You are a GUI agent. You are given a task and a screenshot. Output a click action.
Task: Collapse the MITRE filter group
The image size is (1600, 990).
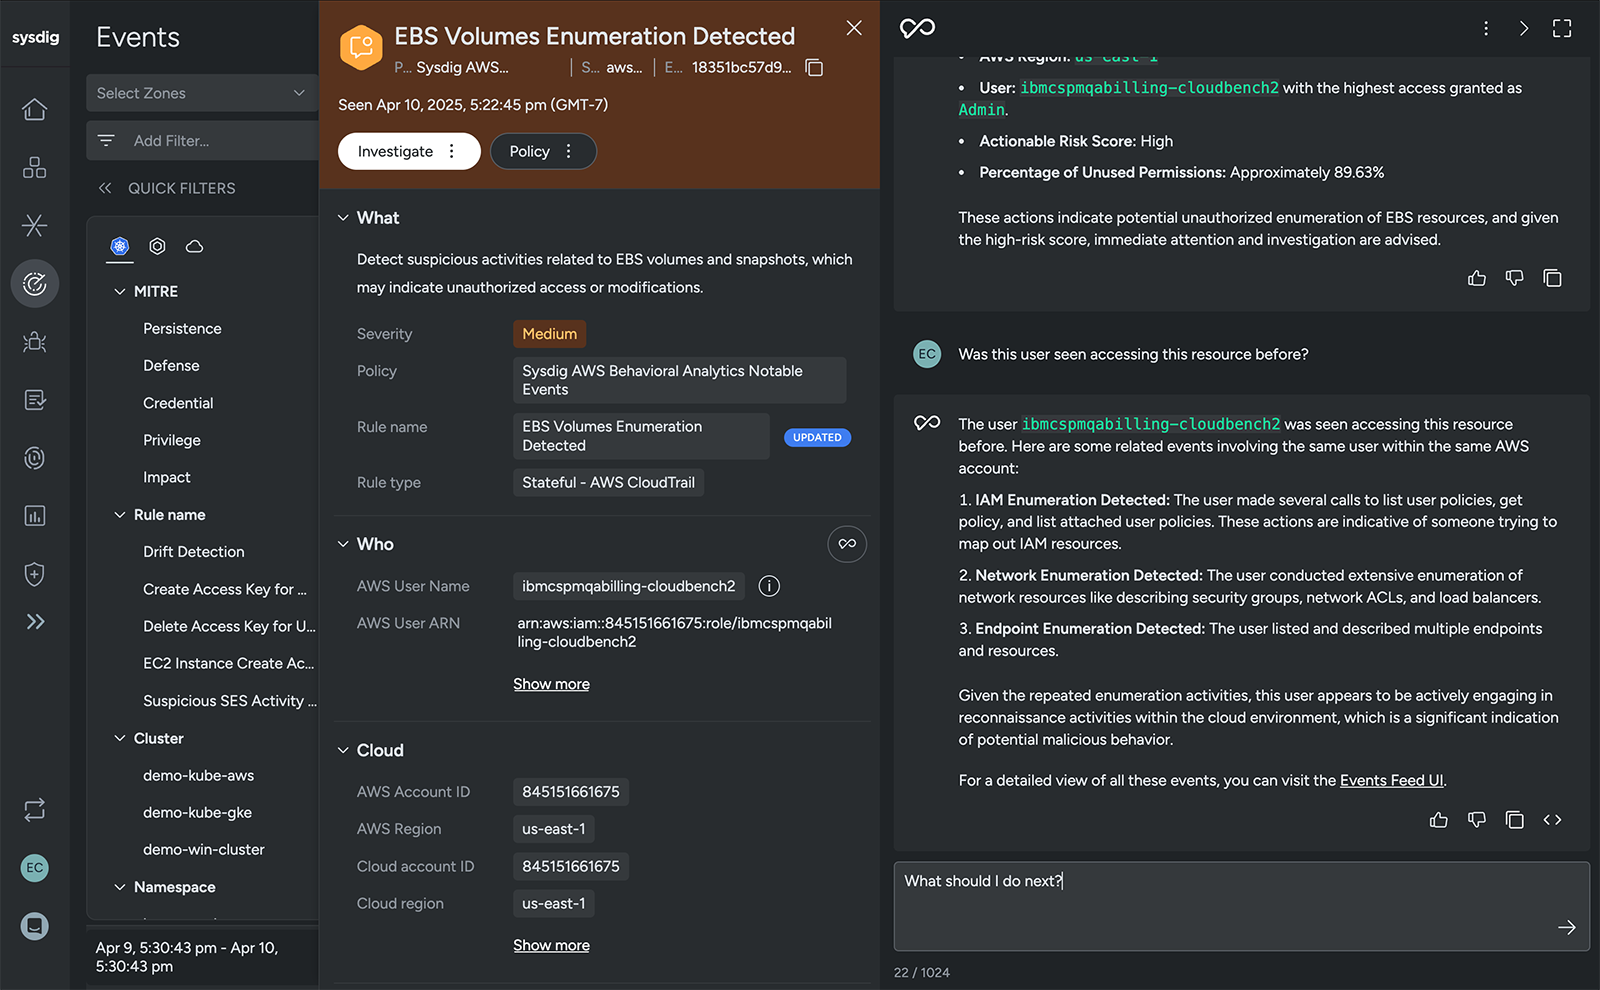120,291
